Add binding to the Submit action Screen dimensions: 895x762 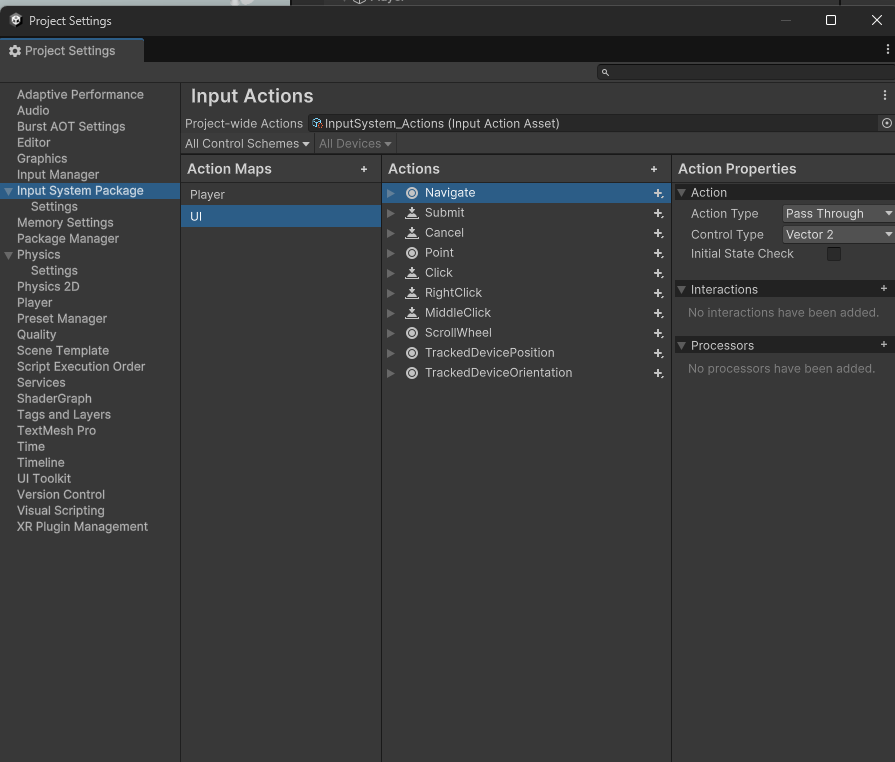(658, 213)
